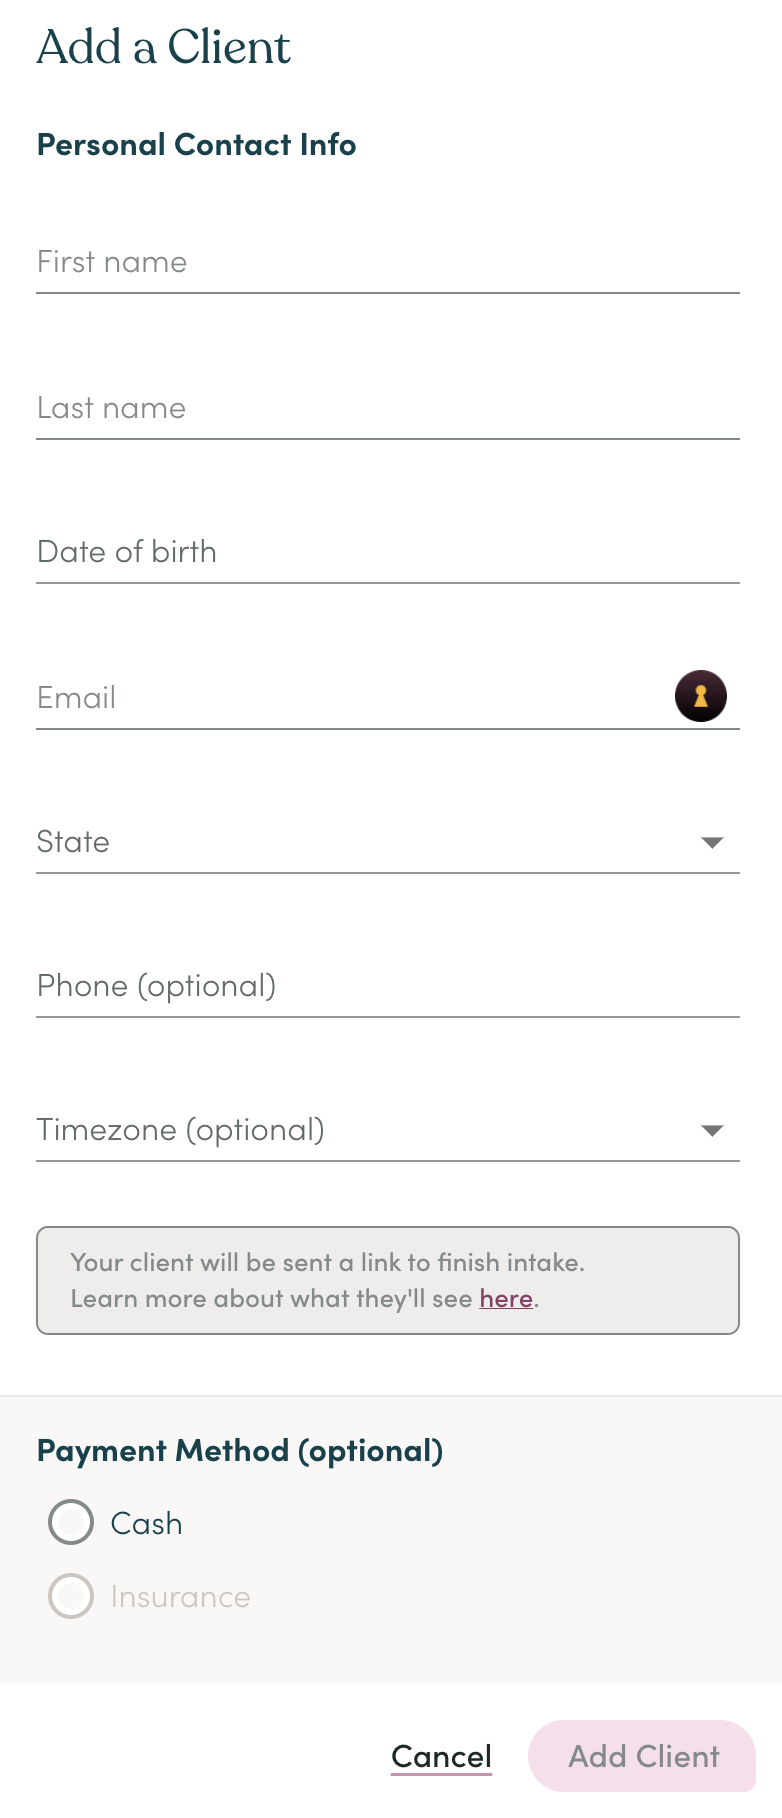The height and width of the screenshot is (1818, 782).
Task: Cancel adding the client
Action: pos(441,1757)
